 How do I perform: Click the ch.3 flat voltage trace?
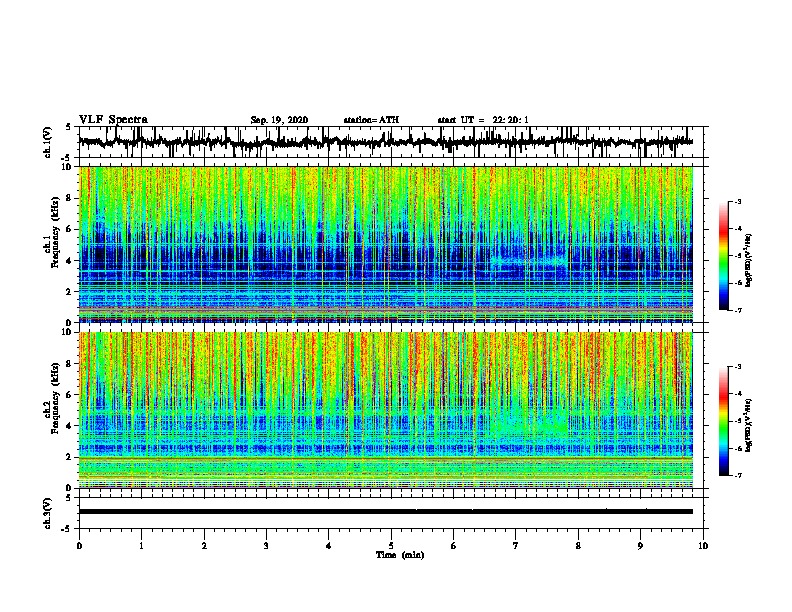pyautogui.click(x=386, y=512)
